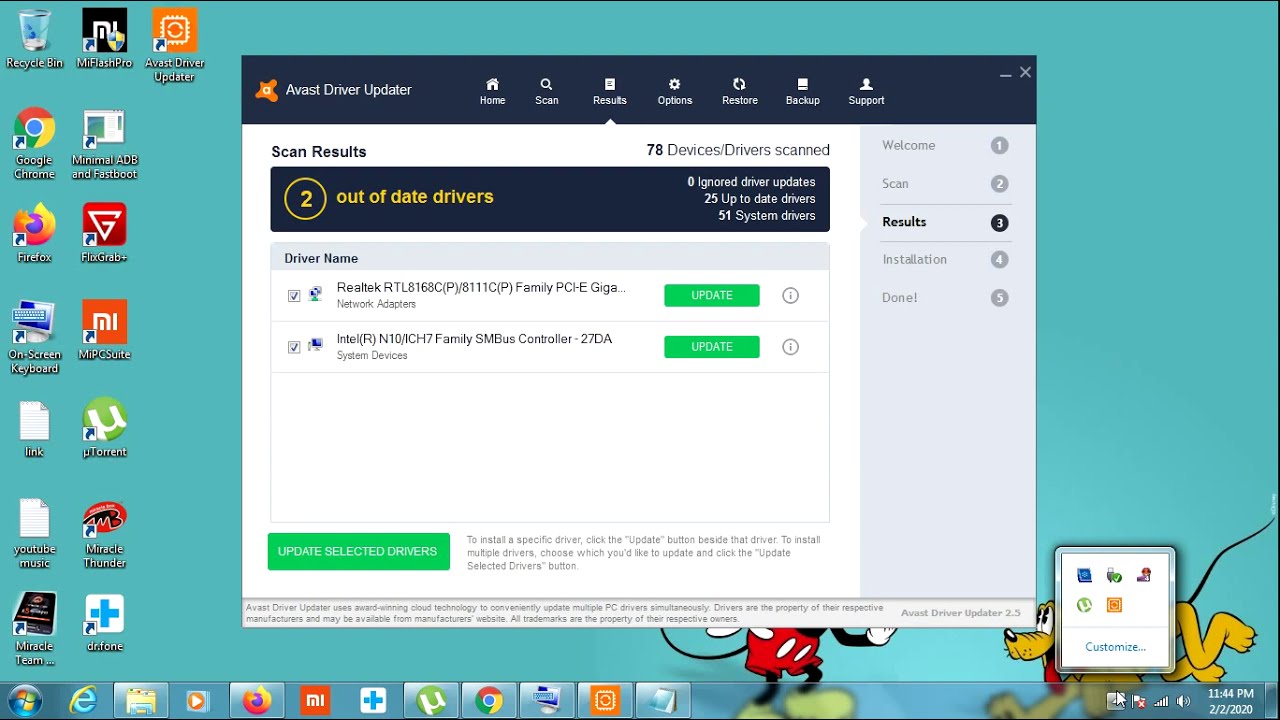The height and width of the screenshot is (720, 1280).
Task: Select the On-Screen Keyboard desktop icon
Action: [x=34, y=338]
